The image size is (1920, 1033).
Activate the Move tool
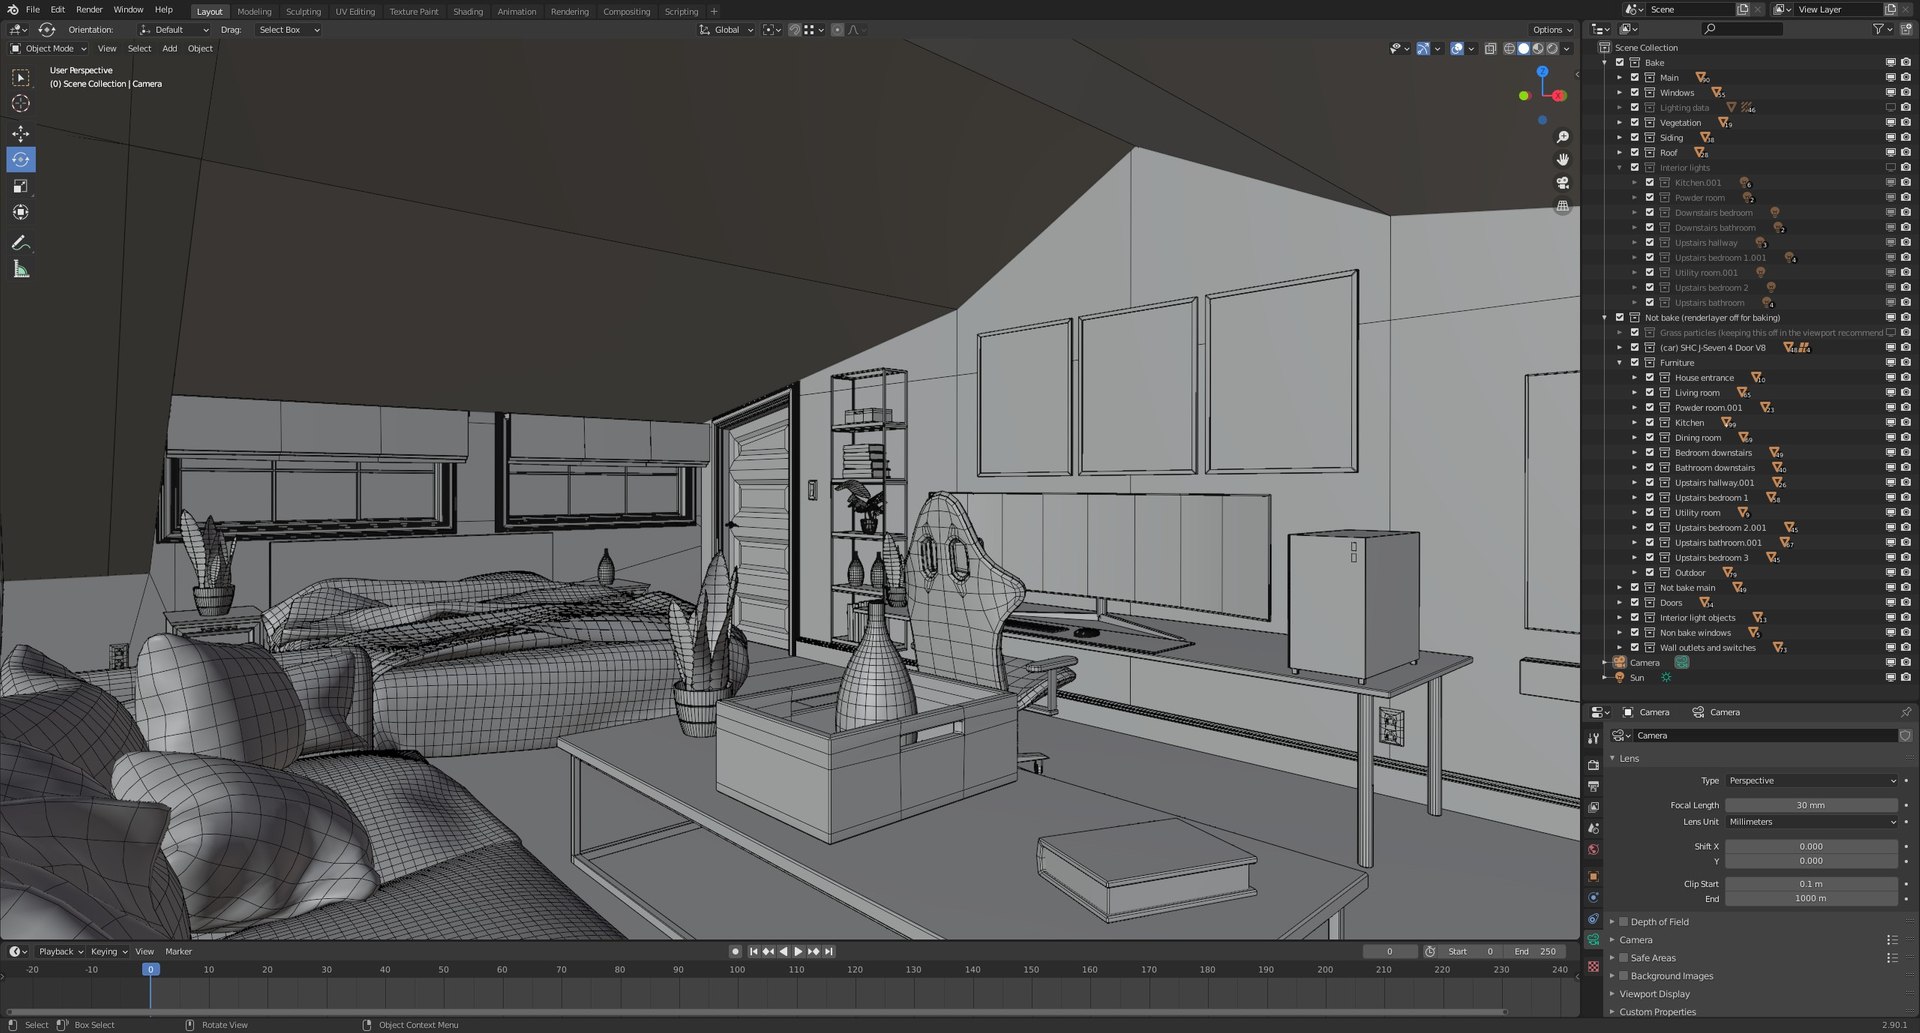pos(20,134)
